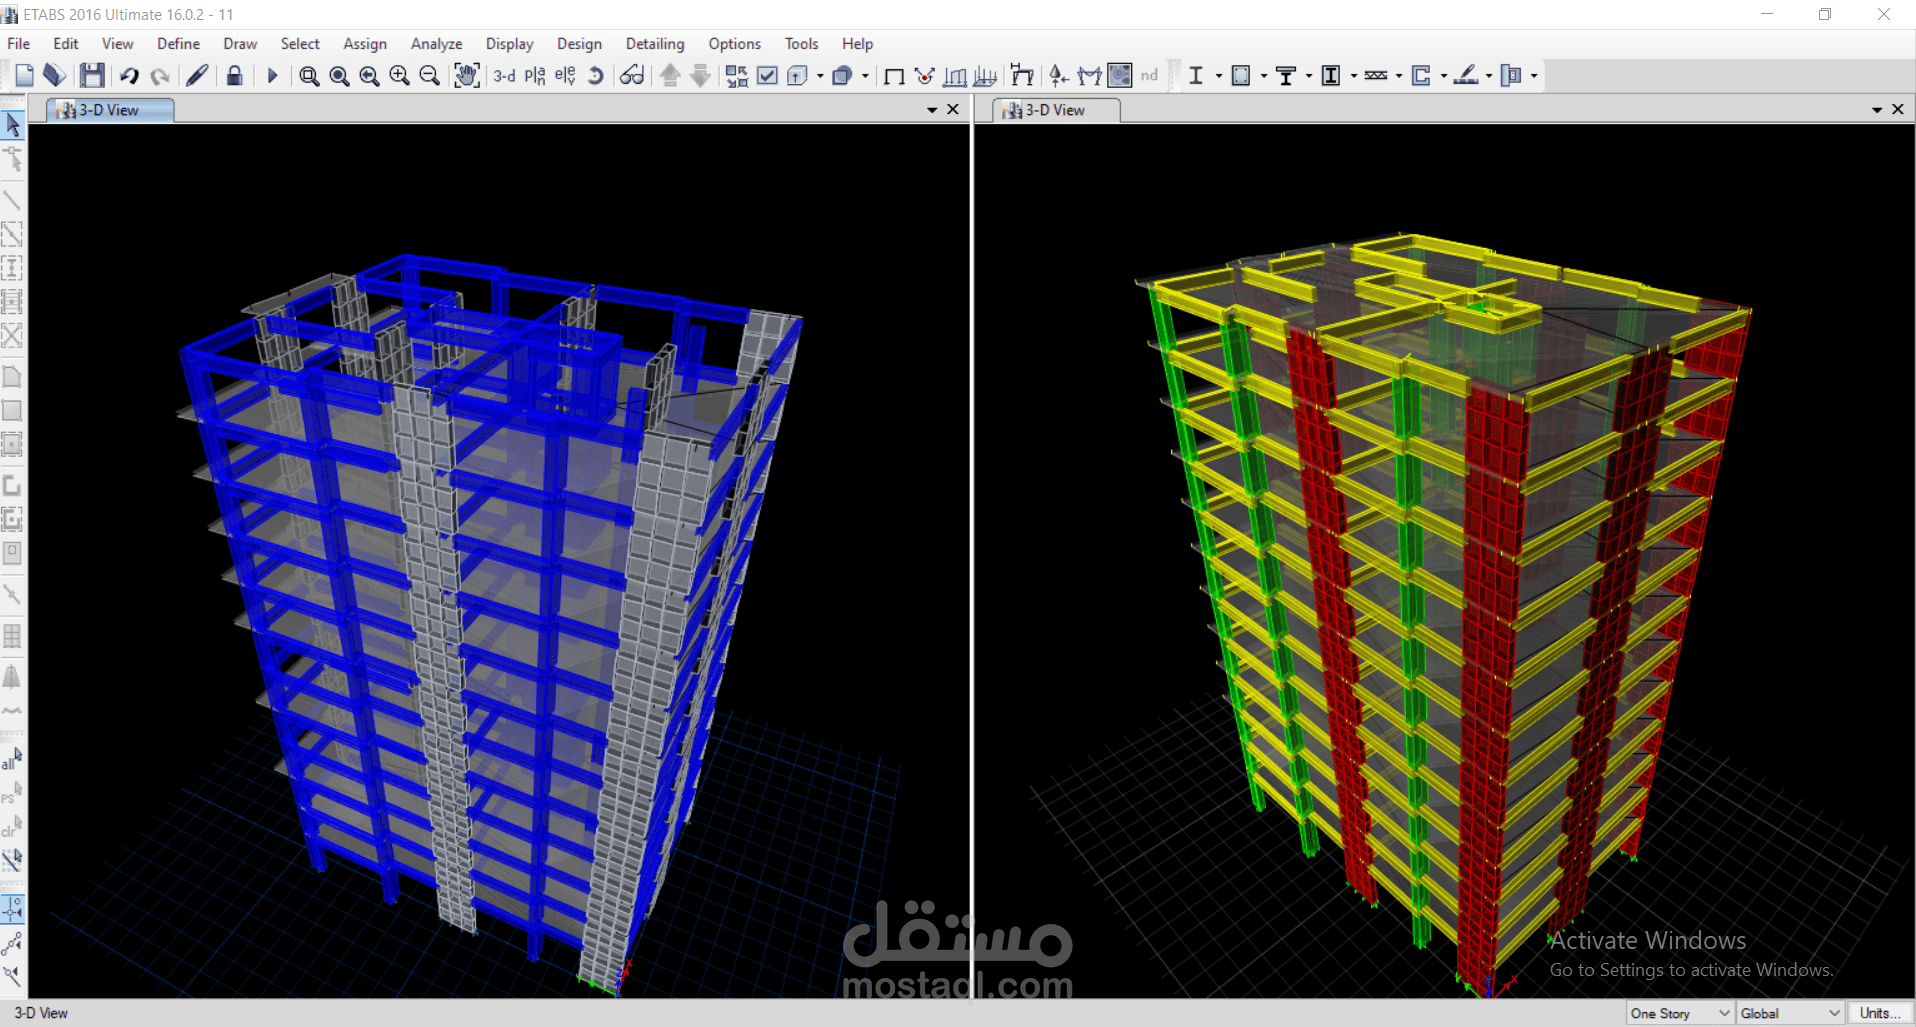
Task: Toggle Set Display Options checkbox icon
Action: (767, 76)
